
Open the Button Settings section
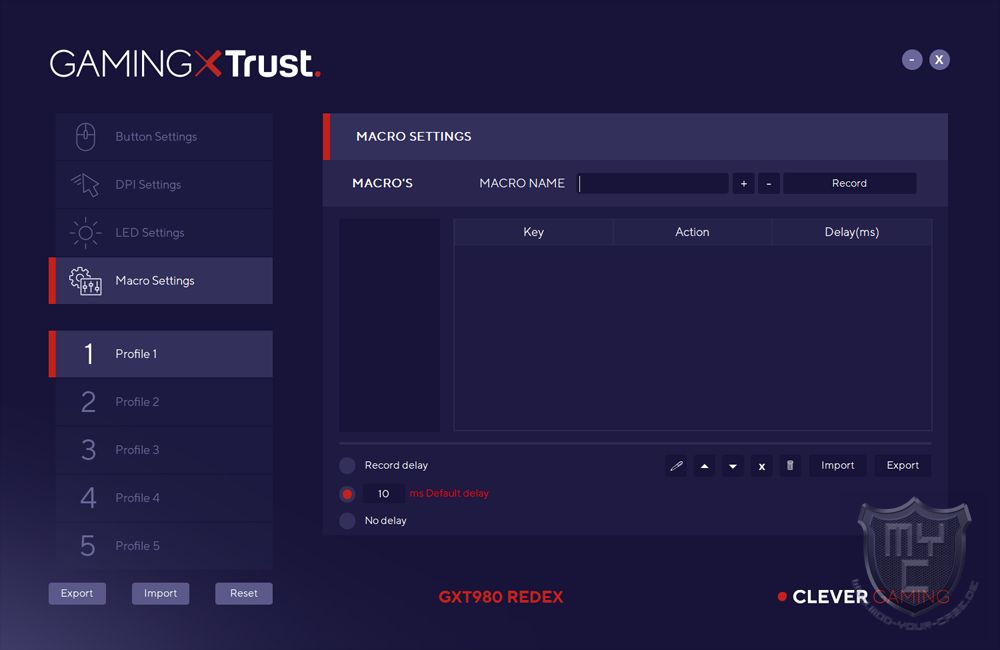coord(164,137)
